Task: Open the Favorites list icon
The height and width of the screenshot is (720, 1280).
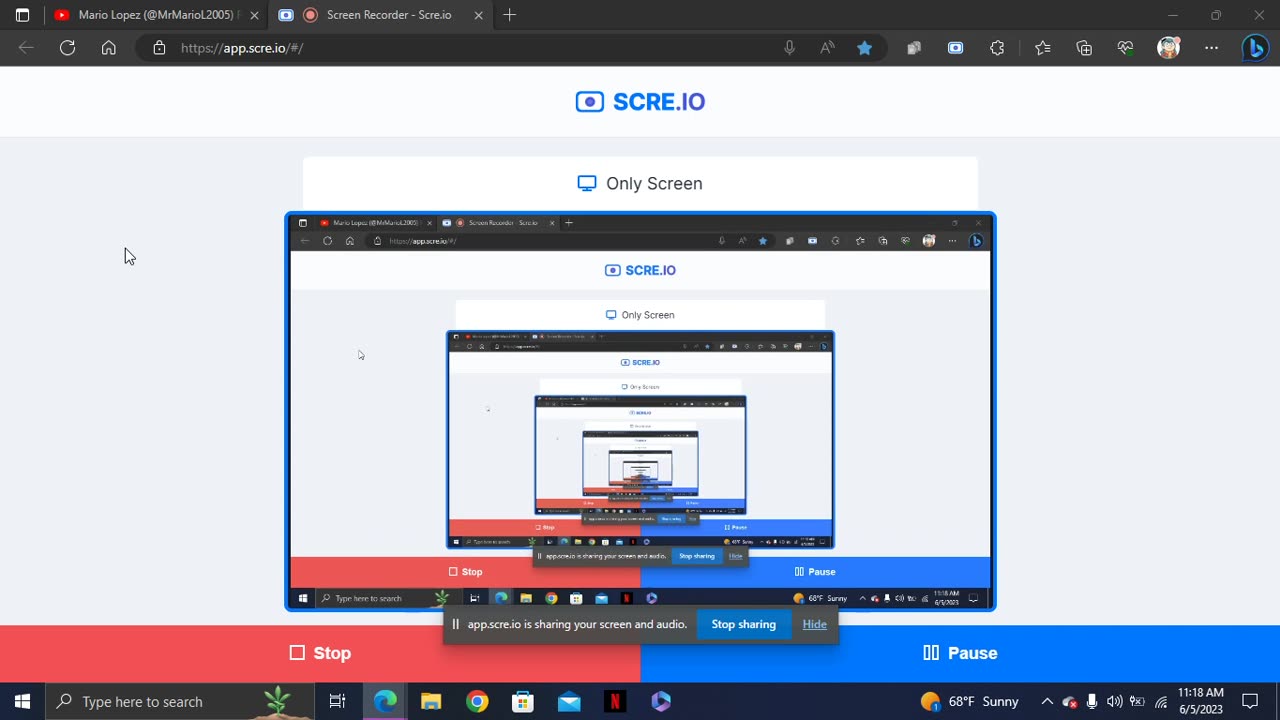Action: point(1043,47)
